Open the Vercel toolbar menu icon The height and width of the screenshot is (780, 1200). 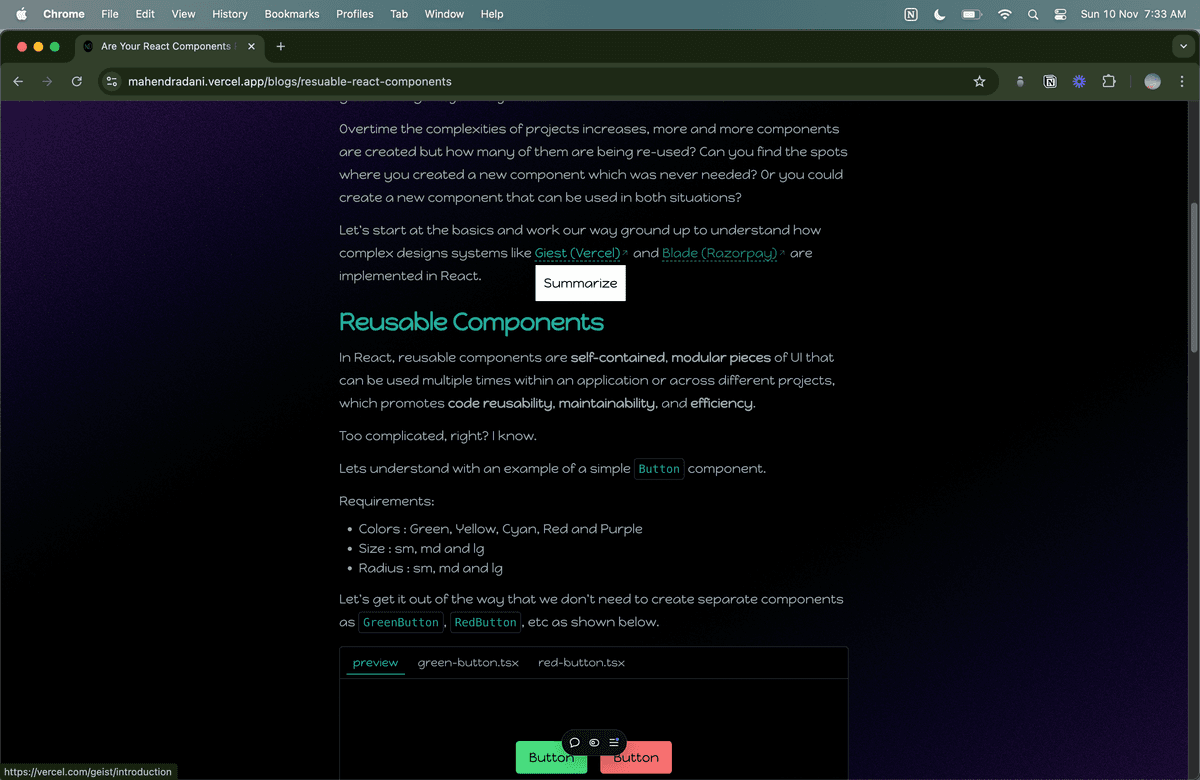pos(614,743)
